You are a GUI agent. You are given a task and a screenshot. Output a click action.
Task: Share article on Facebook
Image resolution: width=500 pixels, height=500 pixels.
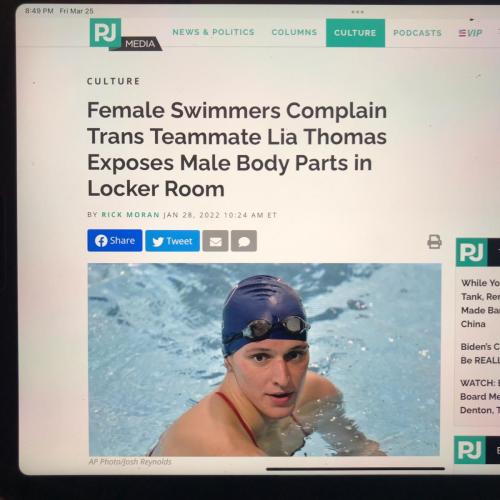coord(115,240)
